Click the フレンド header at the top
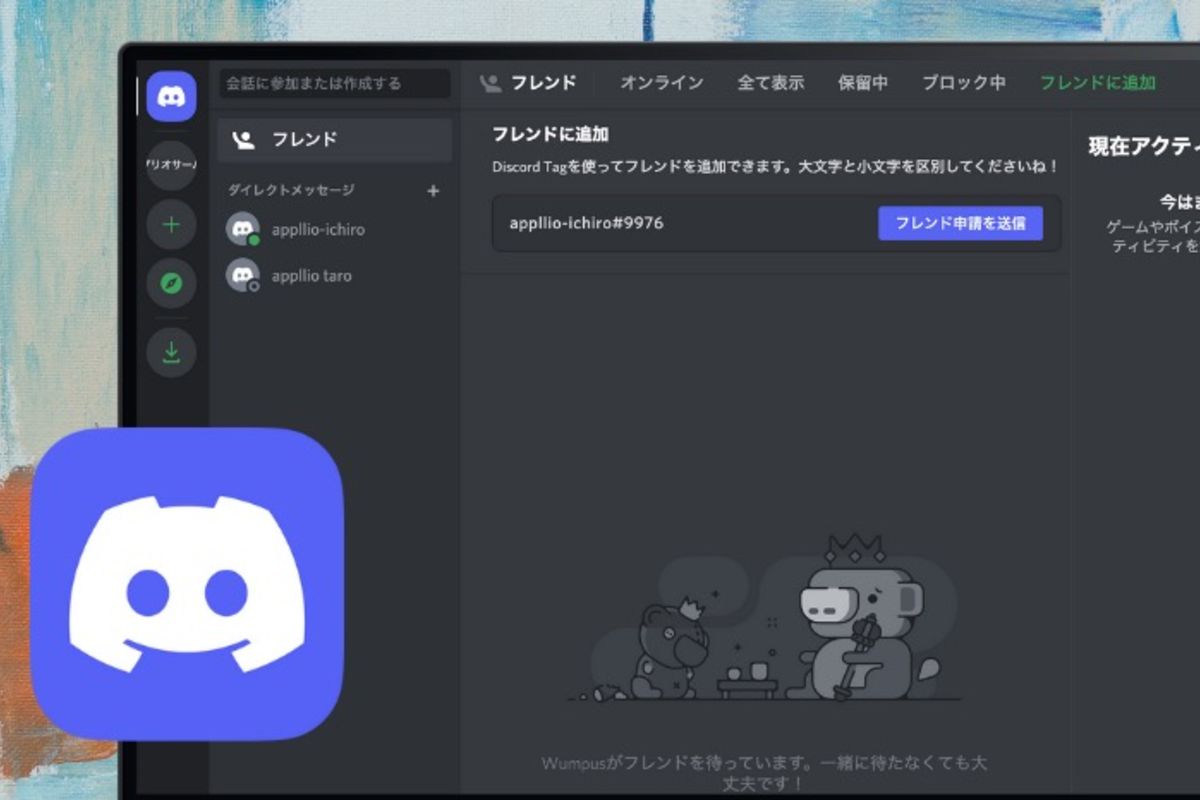 point(528,83)
